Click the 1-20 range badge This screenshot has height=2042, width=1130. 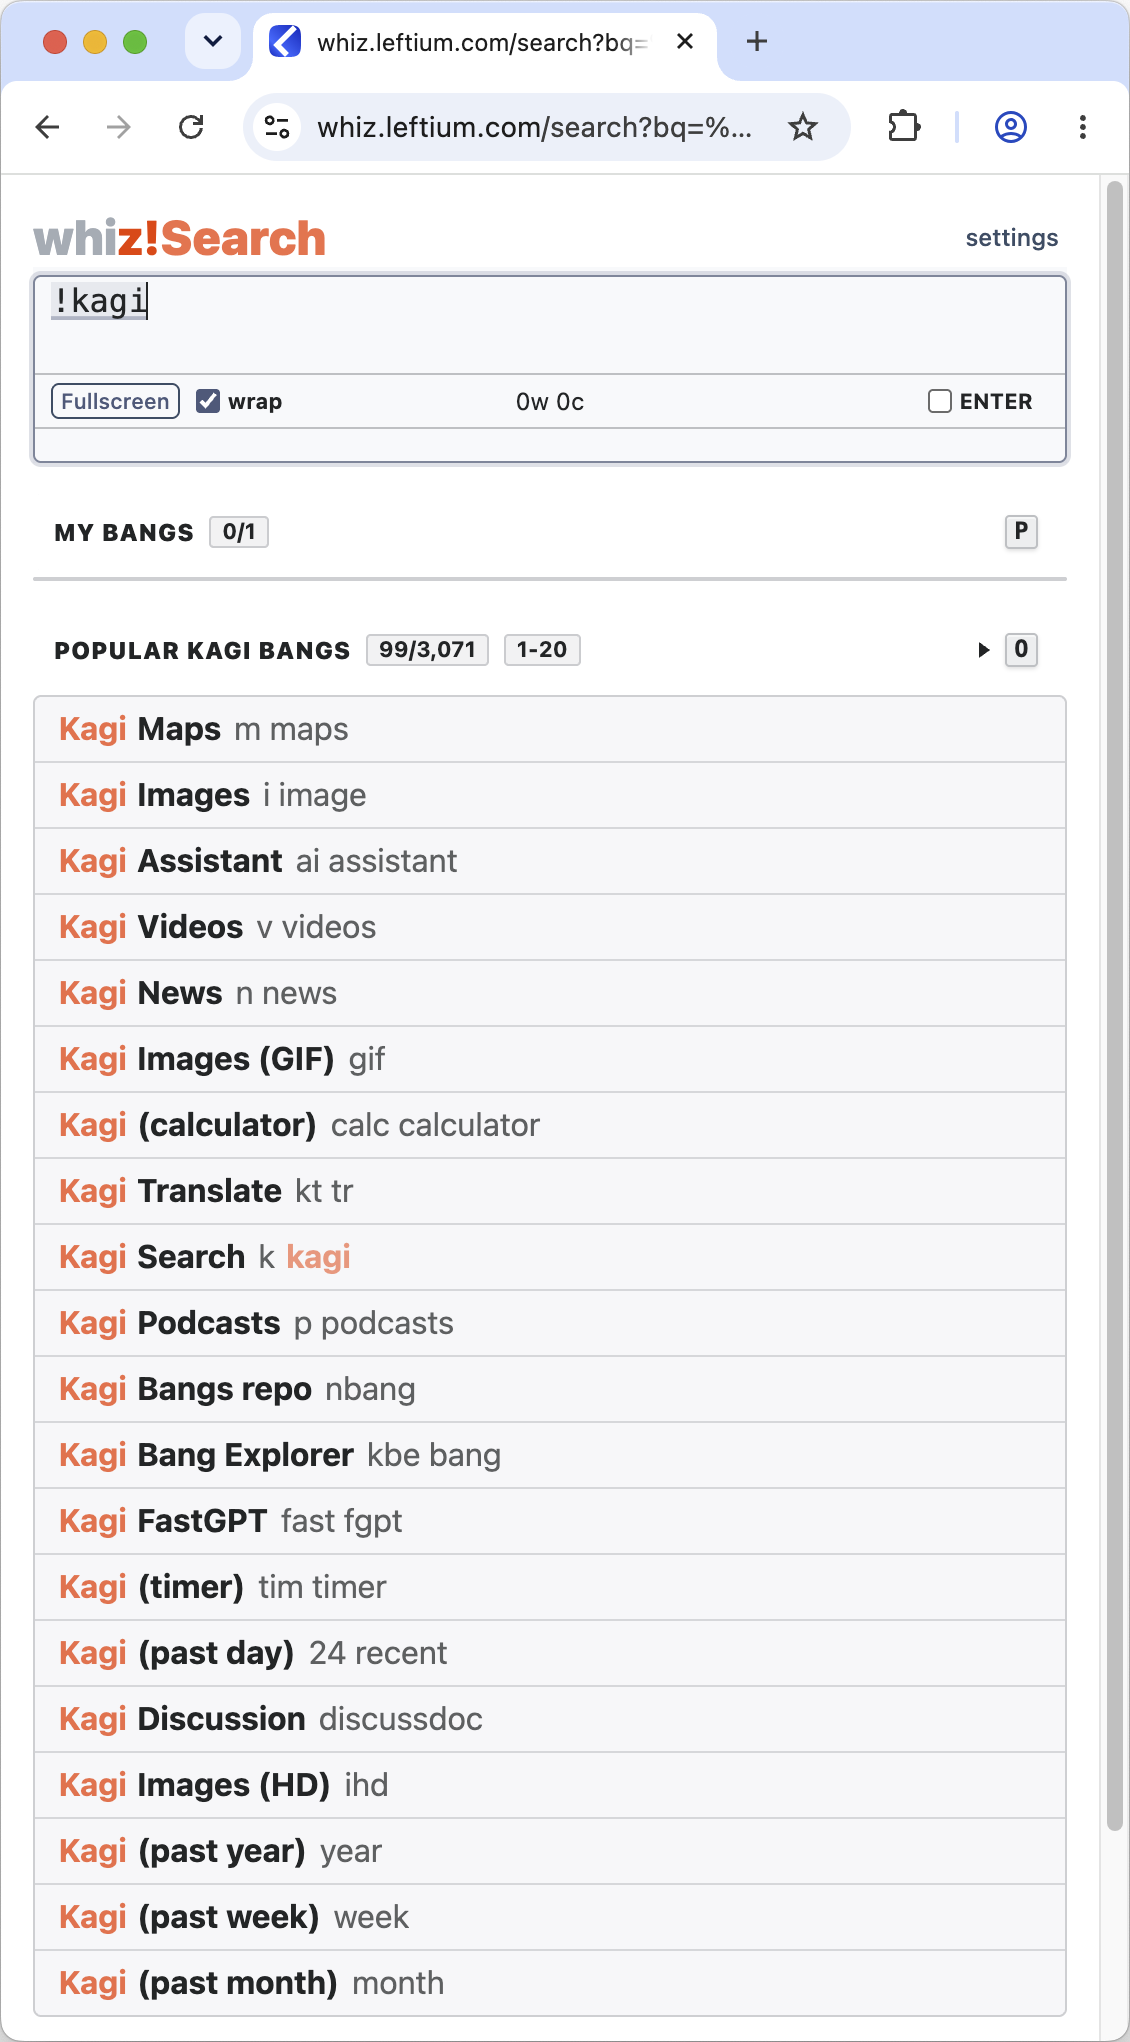(x=542, y=650)
